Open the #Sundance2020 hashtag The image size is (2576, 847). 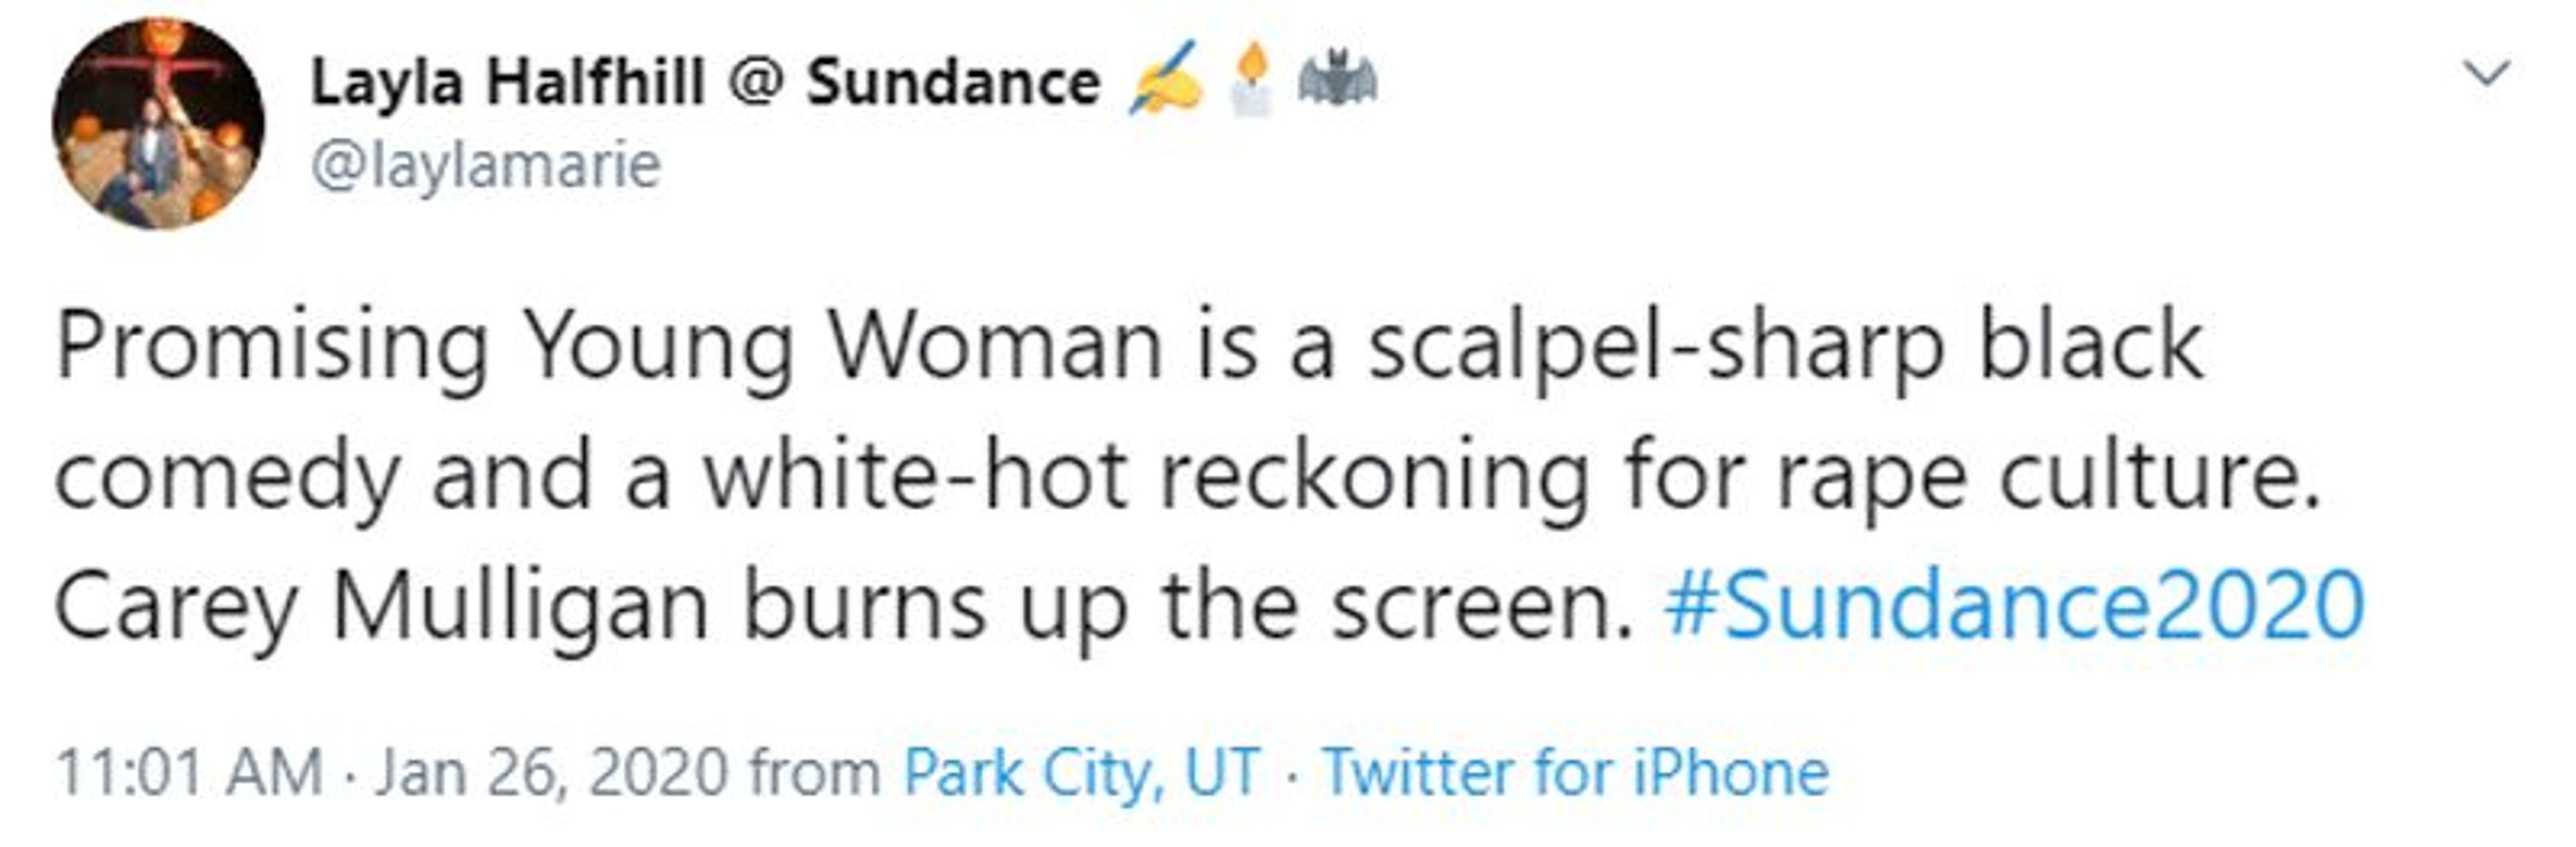(2013, 605)
